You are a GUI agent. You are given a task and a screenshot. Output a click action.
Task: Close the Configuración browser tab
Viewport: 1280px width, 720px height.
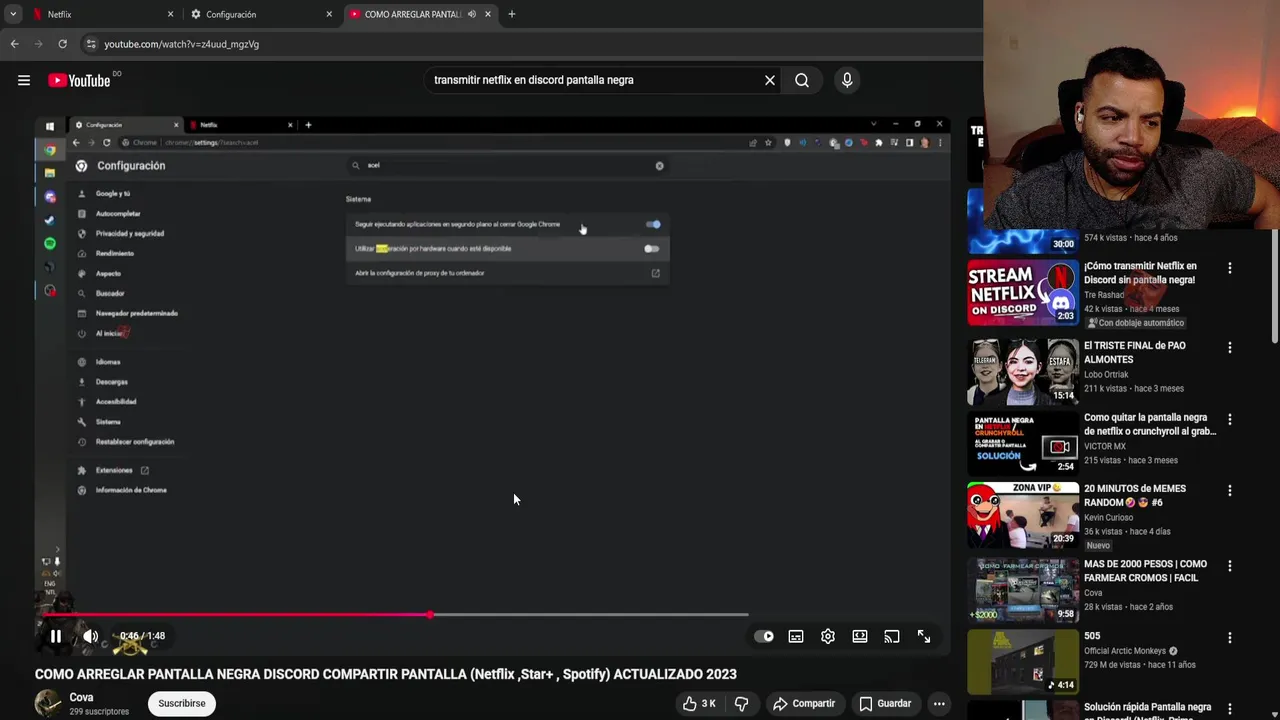click(x=329, y=14)
